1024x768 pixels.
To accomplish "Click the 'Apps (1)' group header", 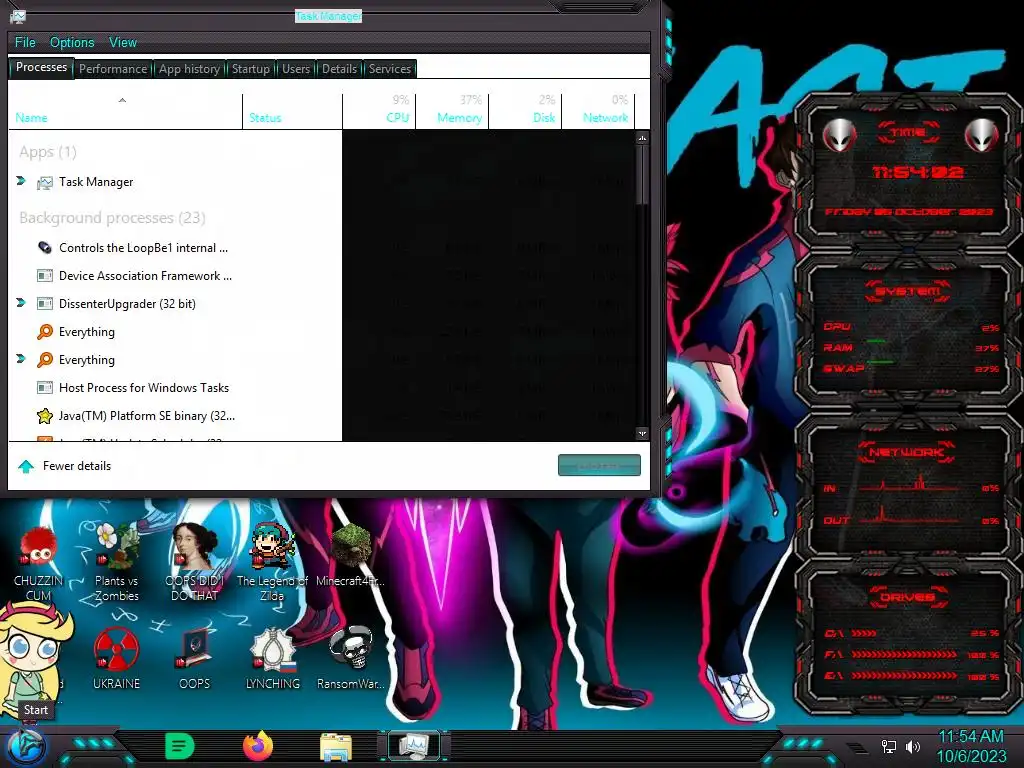I will (x=48, y=152).
